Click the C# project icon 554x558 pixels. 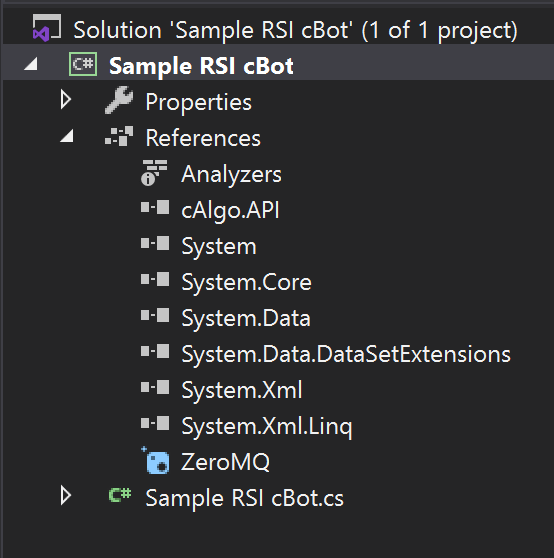click(x=83, y=64)
